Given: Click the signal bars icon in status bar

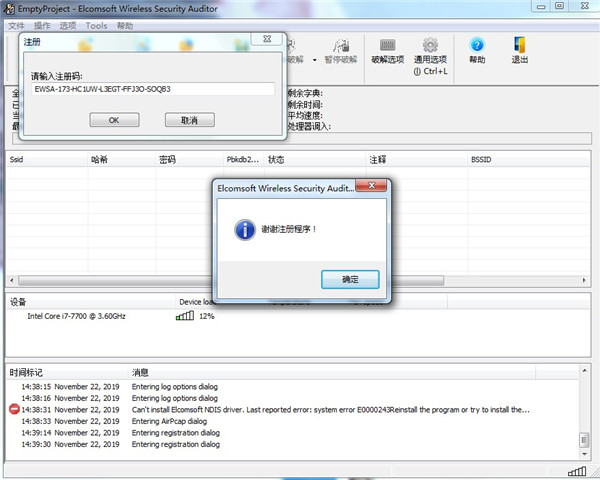Looking at the screenshot, I should tap(577, 471).
